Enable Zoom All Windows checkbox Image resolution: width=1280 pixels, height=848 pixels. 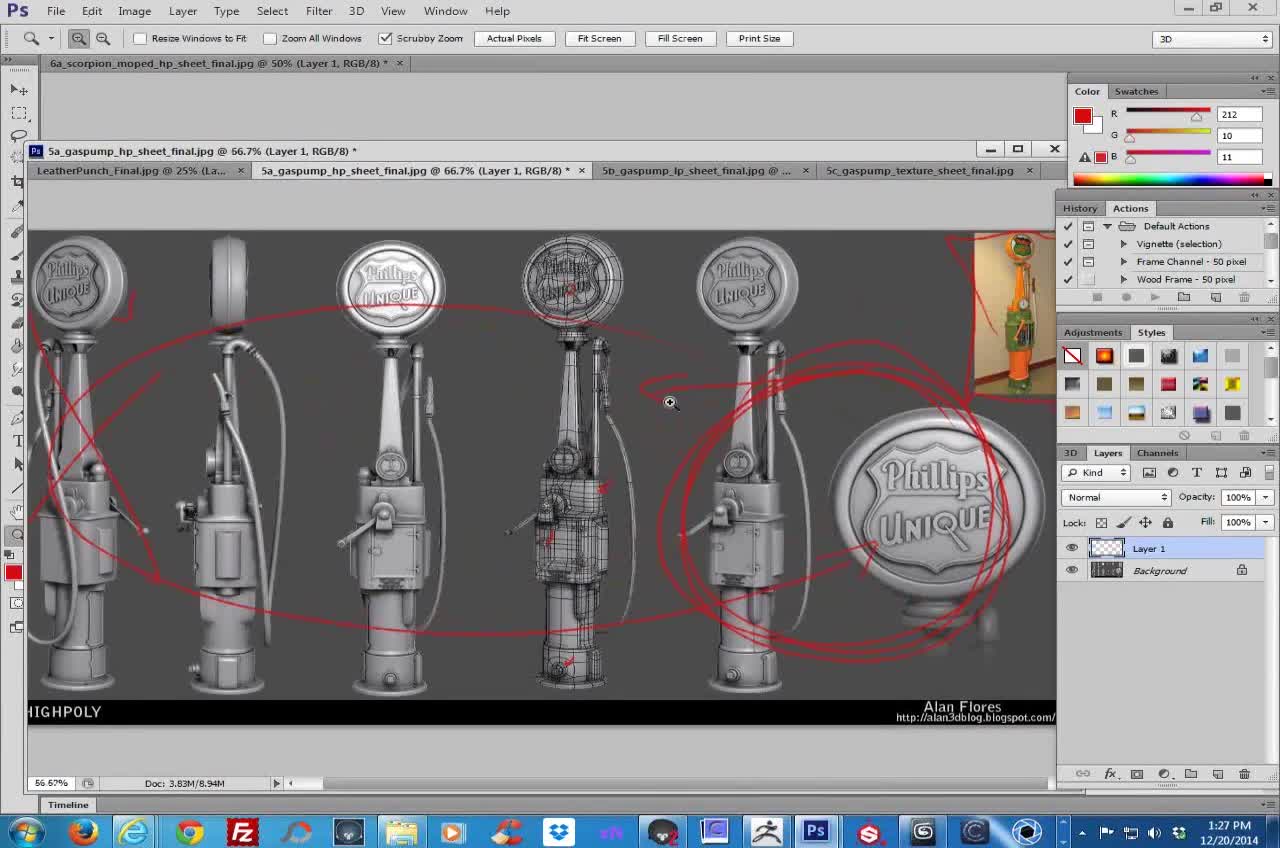(270, 38)
